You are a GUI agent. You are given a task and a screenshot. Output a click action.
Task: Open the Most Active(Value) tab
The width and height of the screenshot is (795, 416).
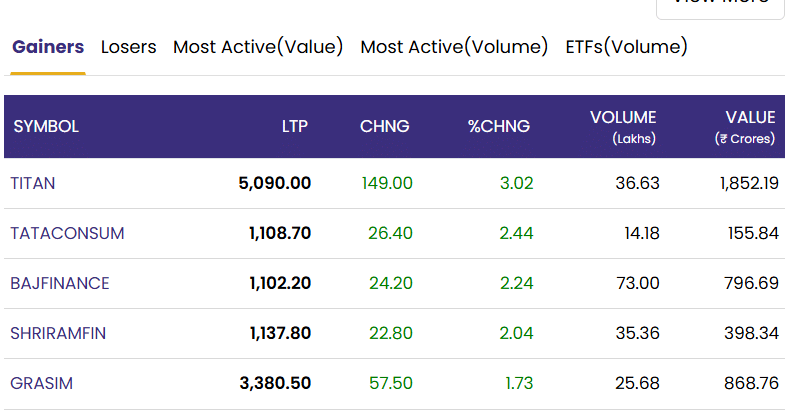click(x=258, y=47)
